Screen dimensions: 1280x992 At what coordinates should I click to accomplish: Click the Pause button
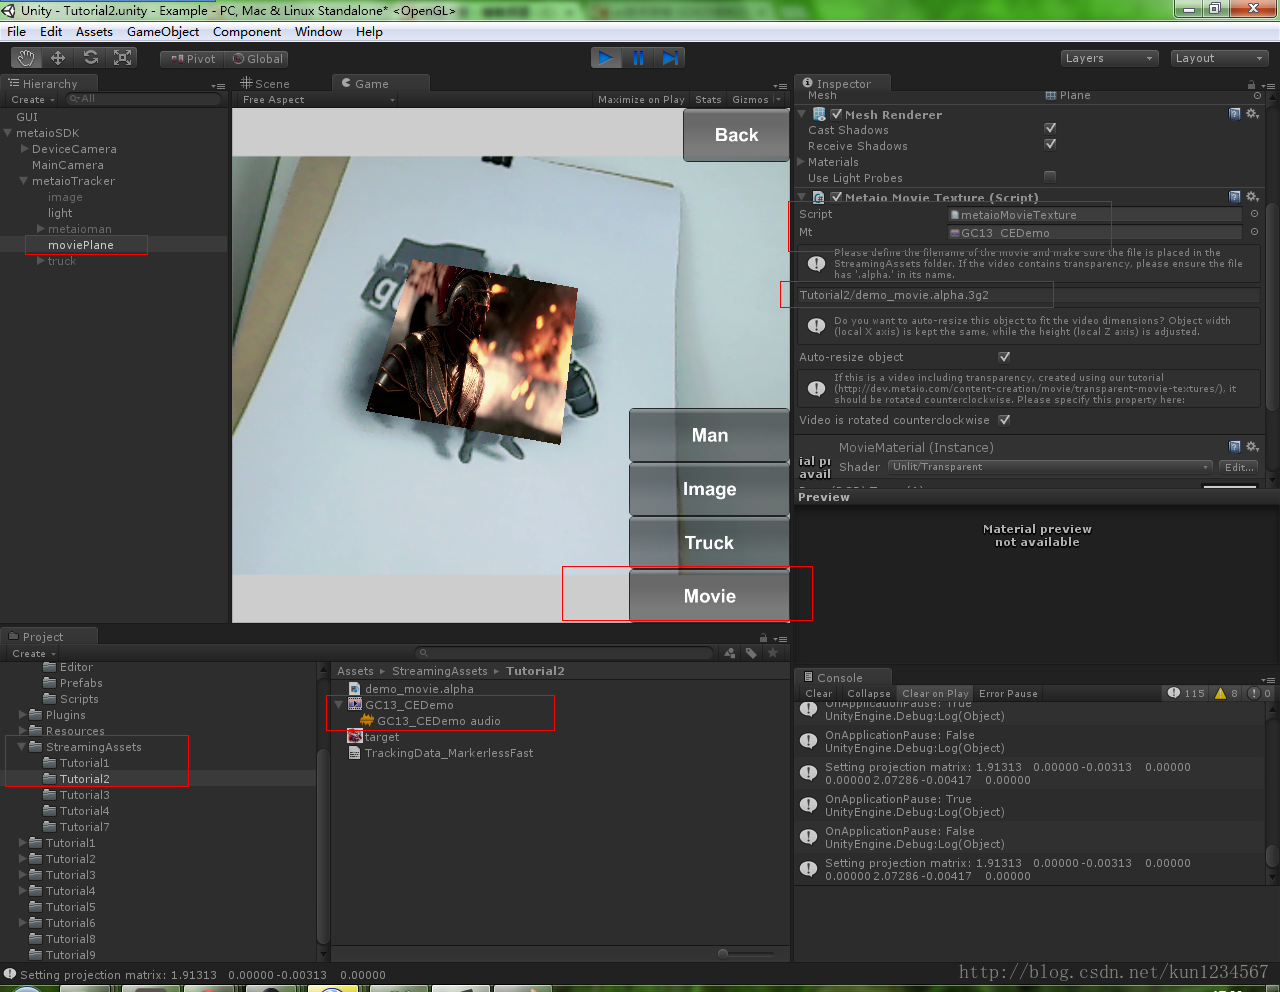(x=638, y=58)
